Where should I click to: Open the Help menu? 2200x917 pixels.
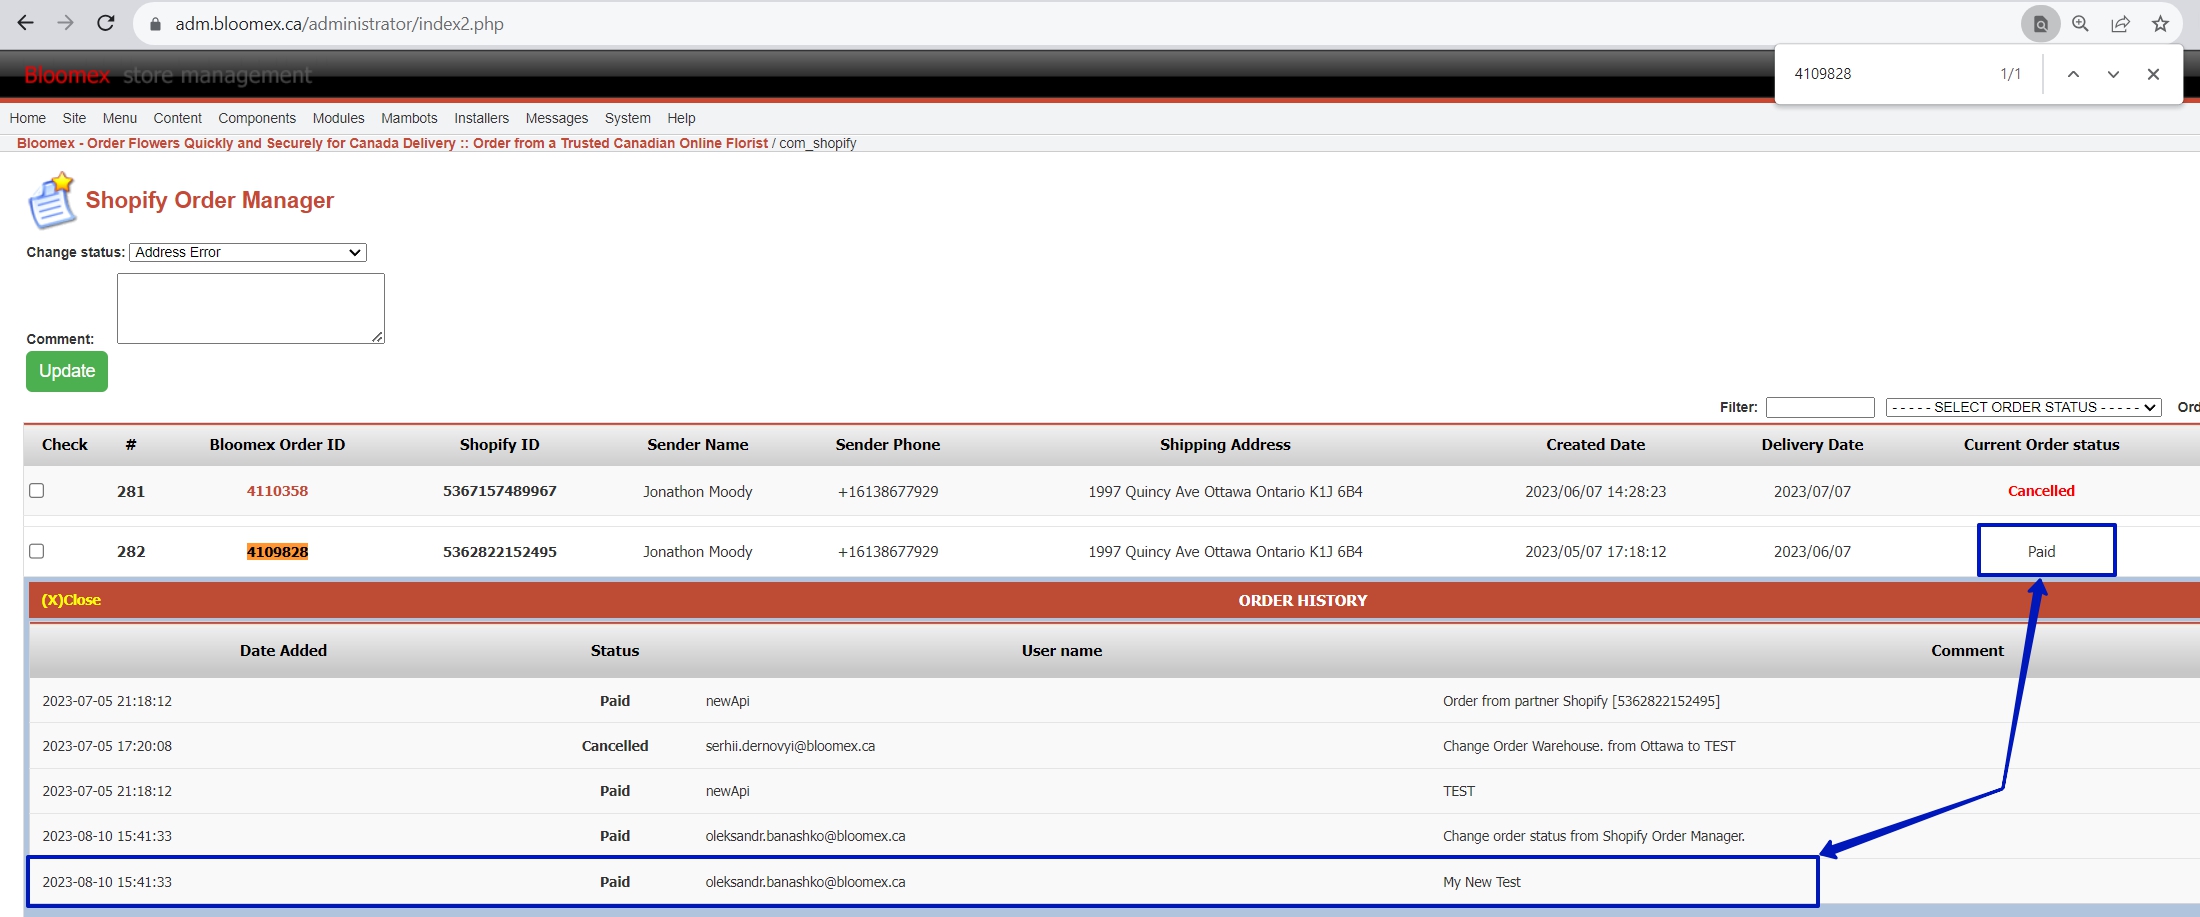click(681, 118)
